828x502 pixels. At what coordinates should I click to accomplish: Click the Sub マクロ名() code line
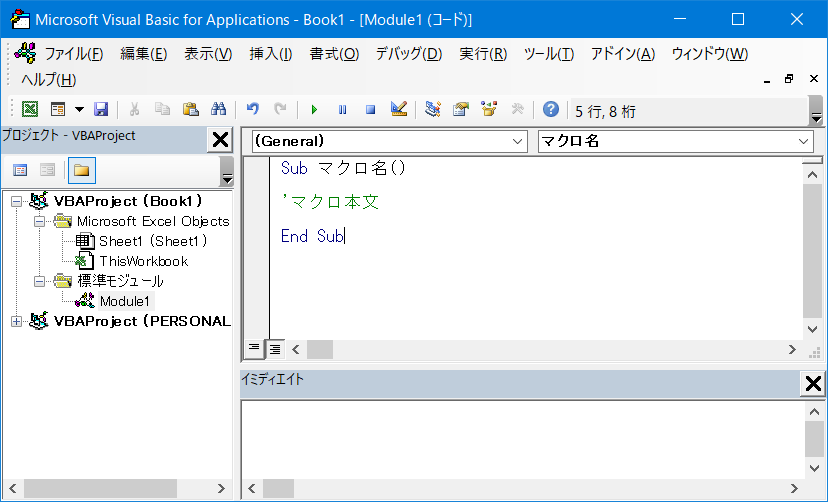click(x=343, y=168)
